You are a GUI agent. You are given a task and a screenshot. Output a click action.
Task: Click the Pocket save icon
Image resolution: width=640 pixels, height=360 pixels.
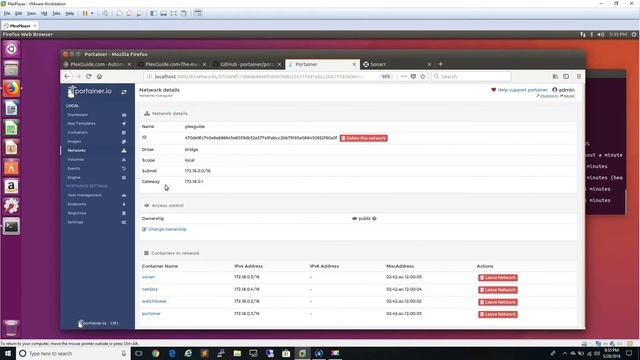[x=413, y=76]
